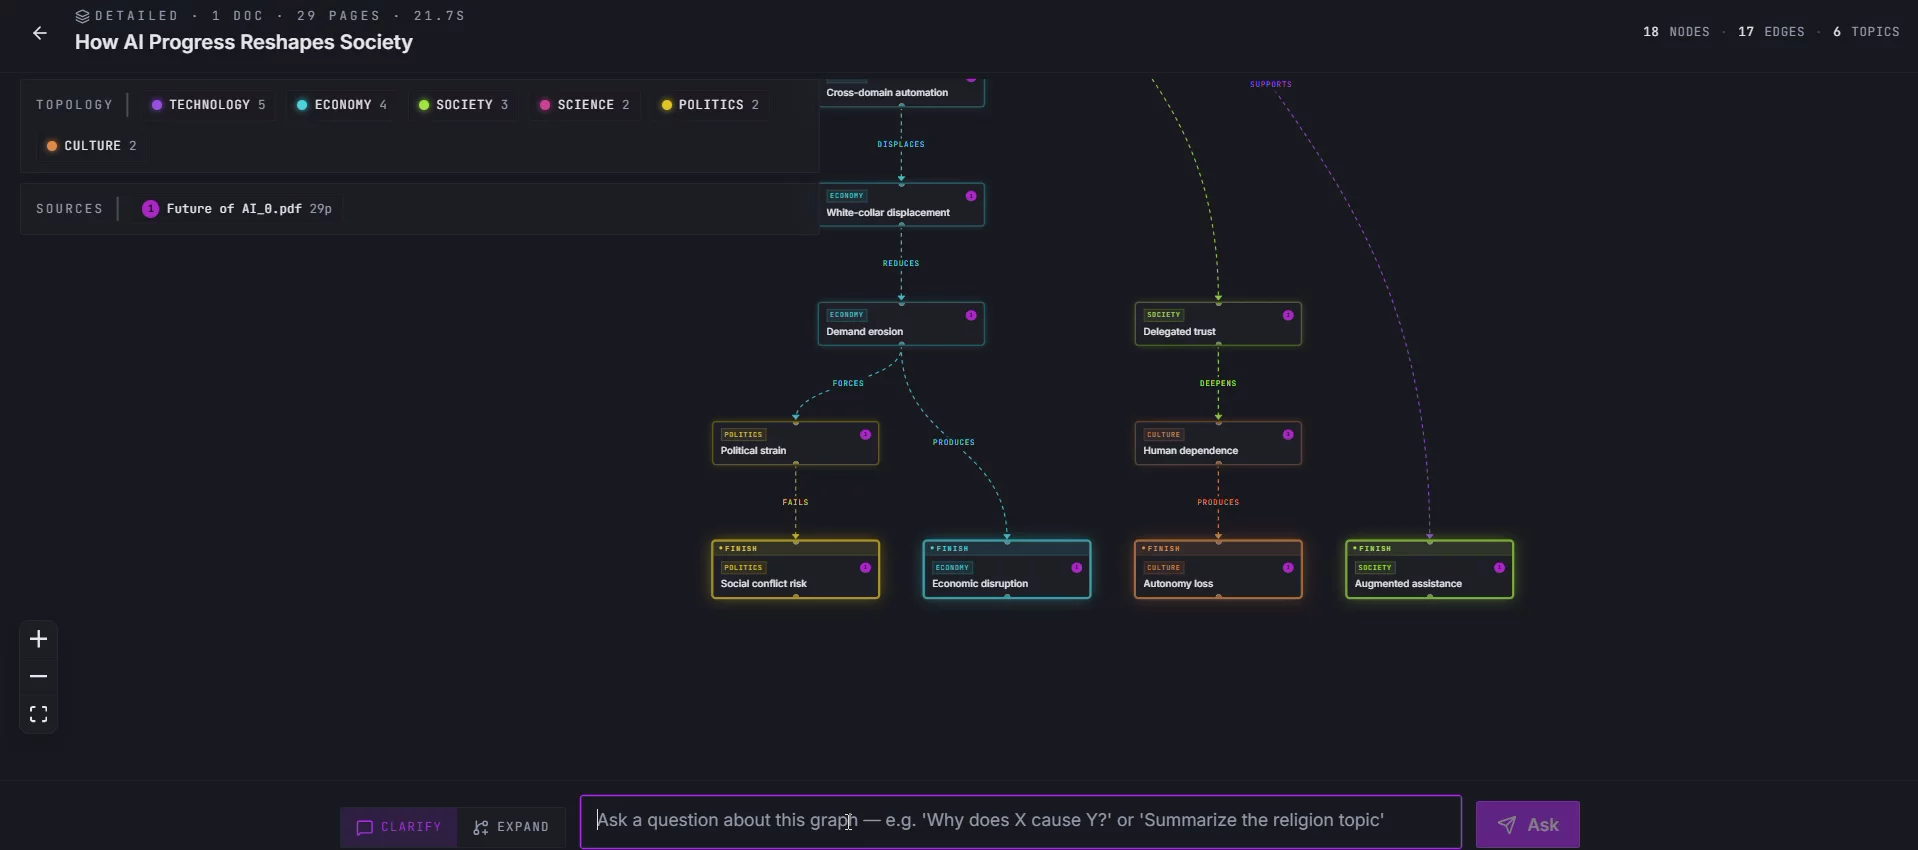This screenshot has width=1918, height=850.
Task: Click the 18 NODES counter
Action: [x=1677, y=32]
